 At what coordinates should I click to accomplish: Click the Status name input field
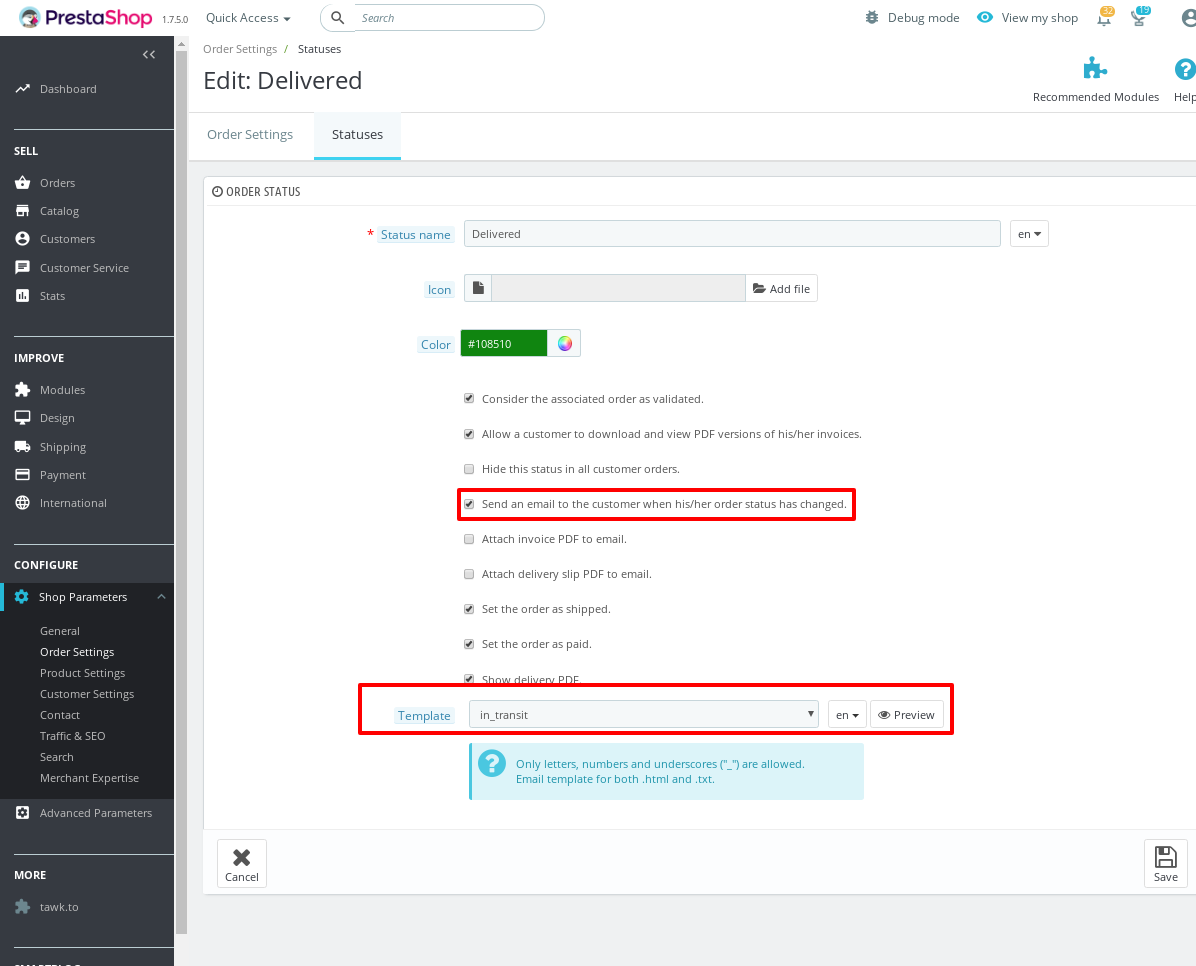pos(732,233)
